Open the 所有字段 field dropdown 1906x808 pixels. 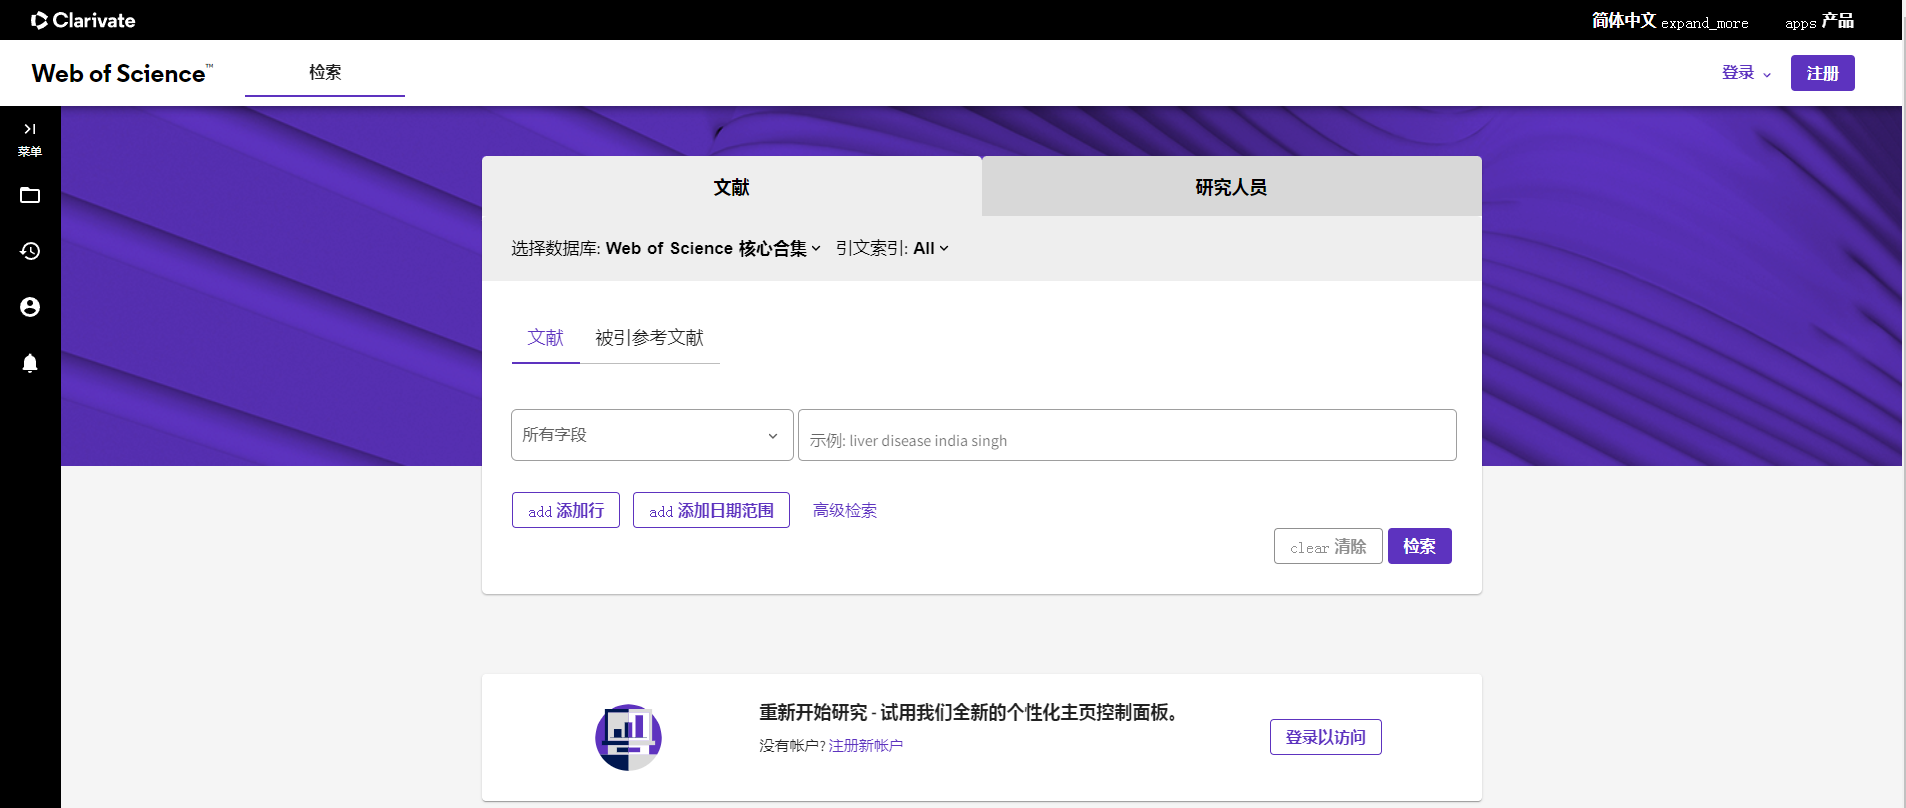[x=652, y=435]
